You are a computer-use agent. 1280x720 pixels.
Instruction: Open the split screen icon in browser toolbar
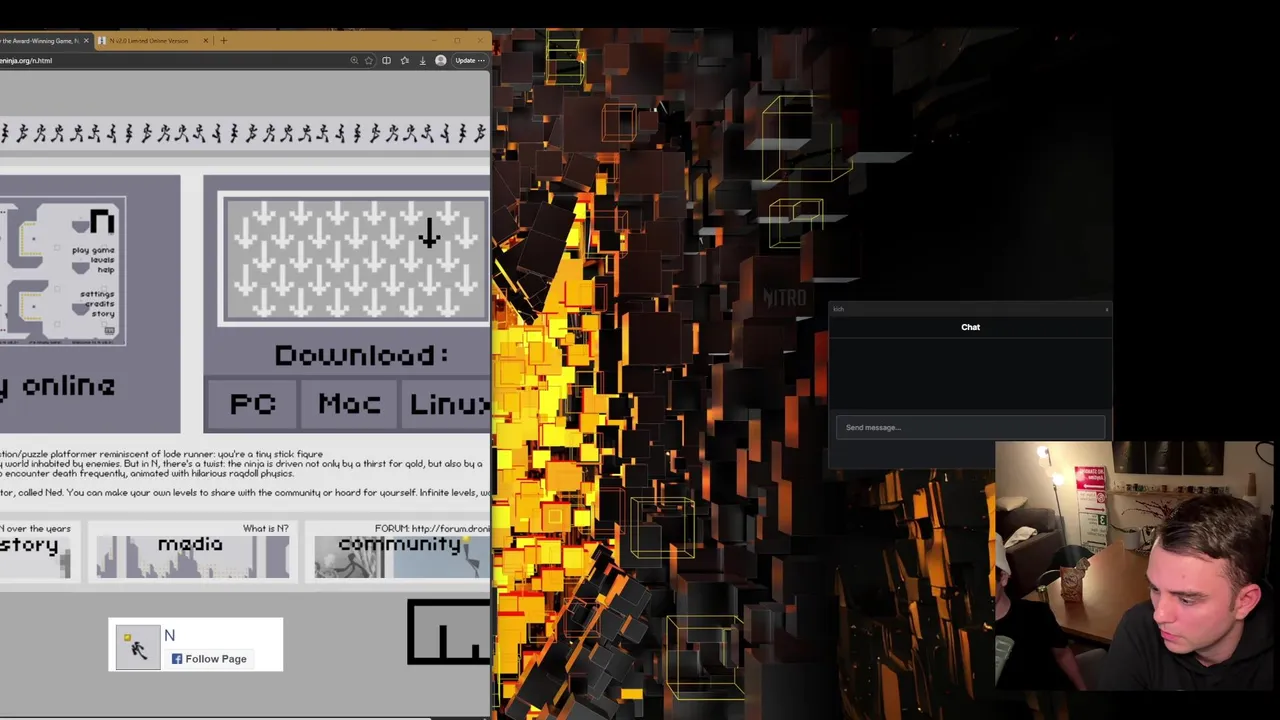click(x=386, y=60)
